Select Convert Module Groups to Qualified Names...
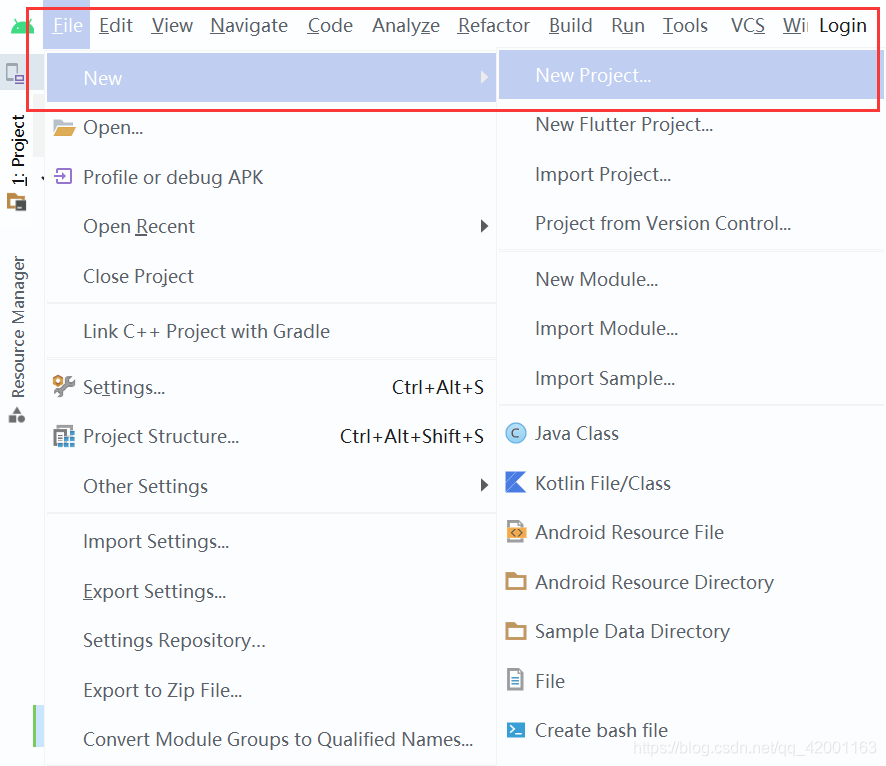The image size is (886, 766). pyautogui.click(x=271, y=739)
